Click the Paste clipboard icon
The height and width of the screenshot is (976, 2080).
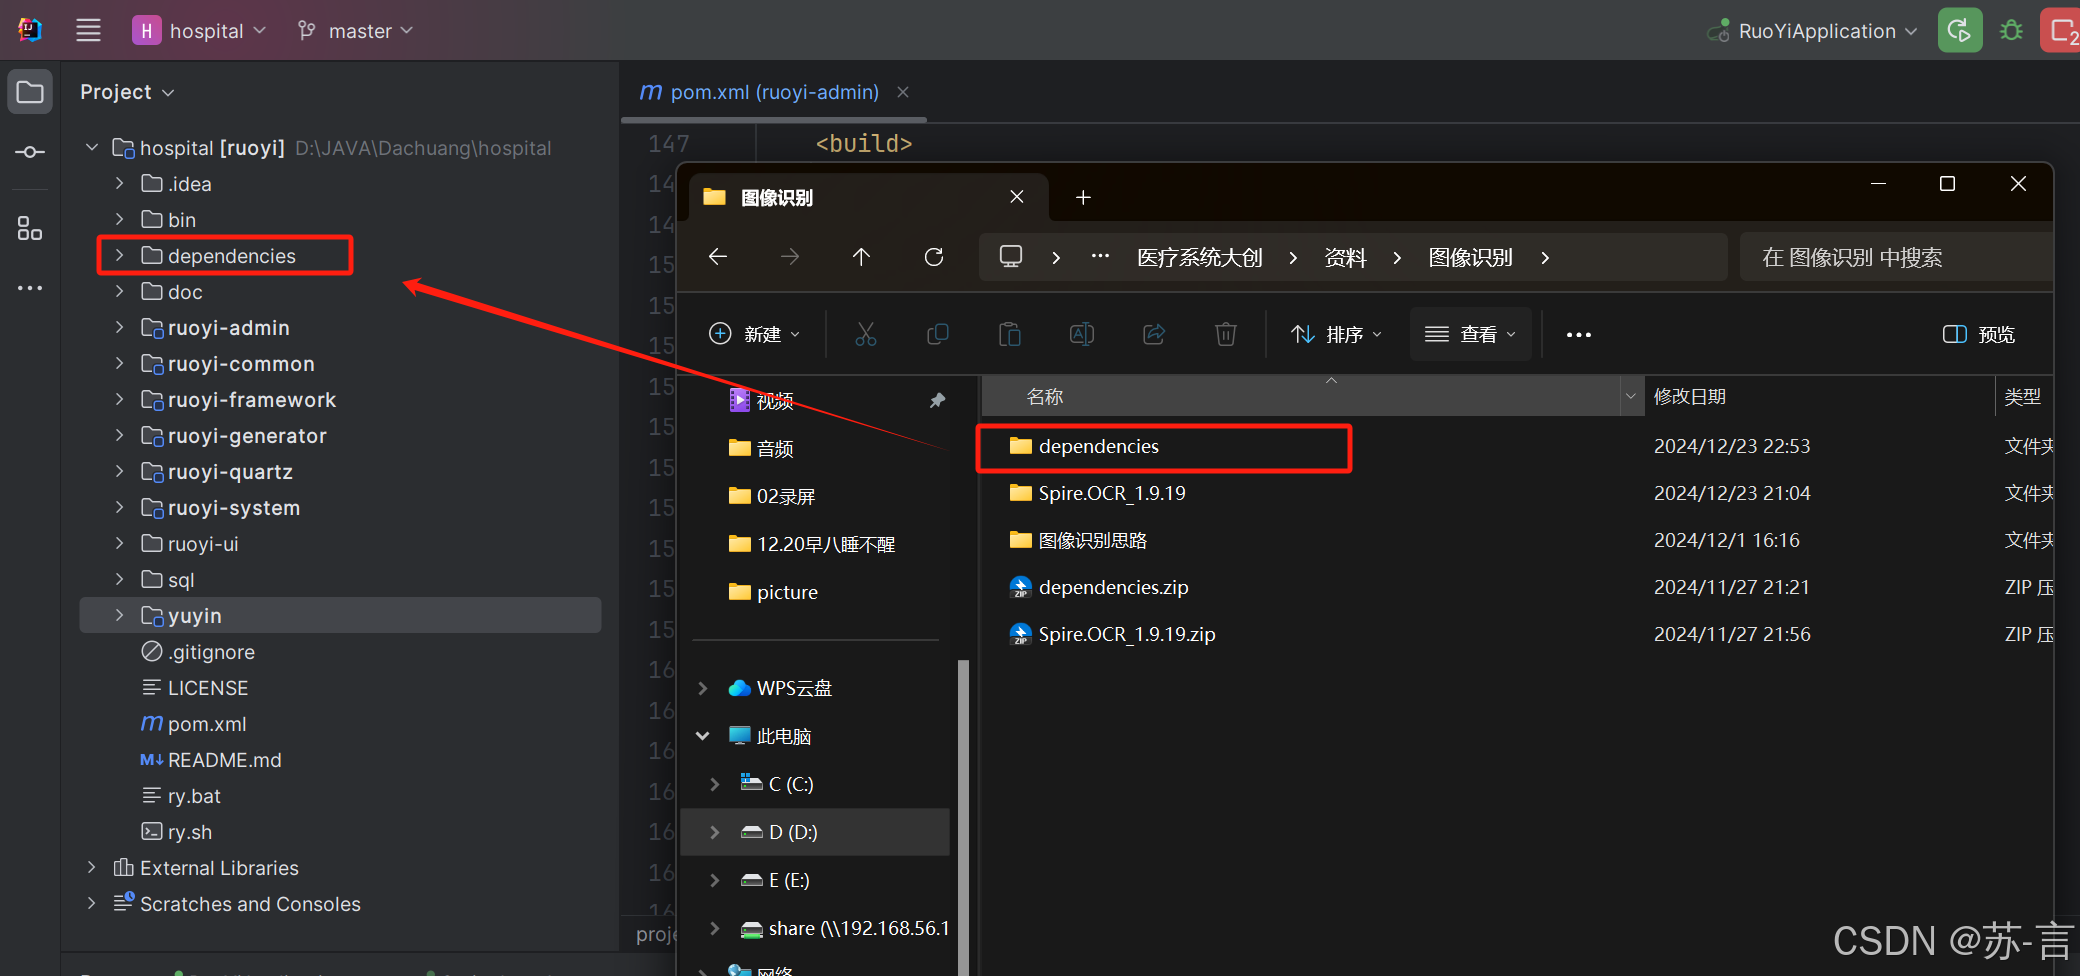pyautogui.click(x=1010, y=334)
